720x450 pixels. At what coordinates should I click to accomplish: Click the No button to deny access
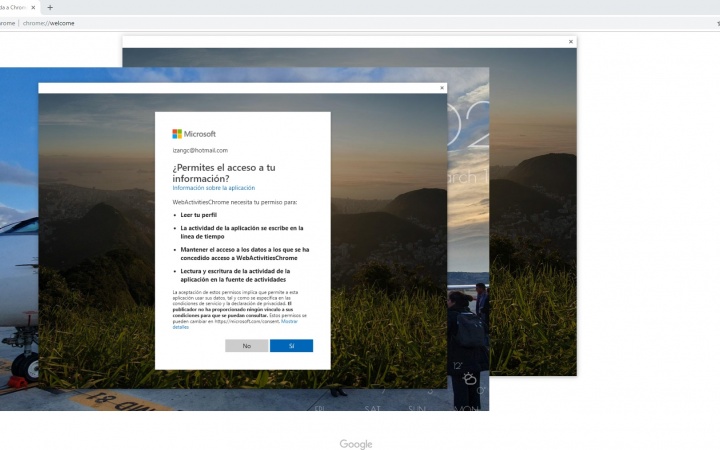(247, 346)
